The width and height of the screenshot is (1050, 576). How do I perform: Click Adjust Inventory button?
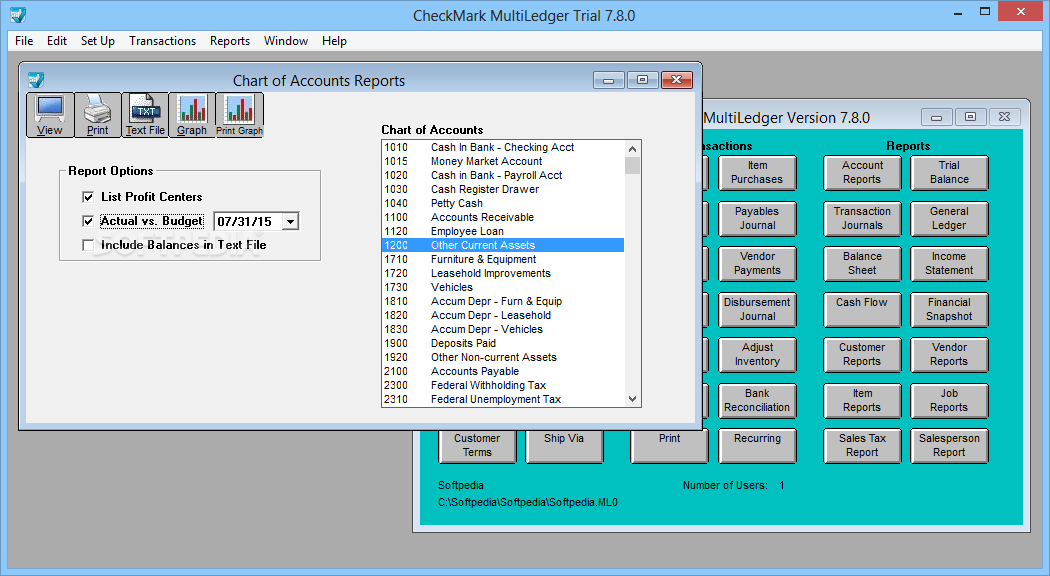[x=757, y=355]
